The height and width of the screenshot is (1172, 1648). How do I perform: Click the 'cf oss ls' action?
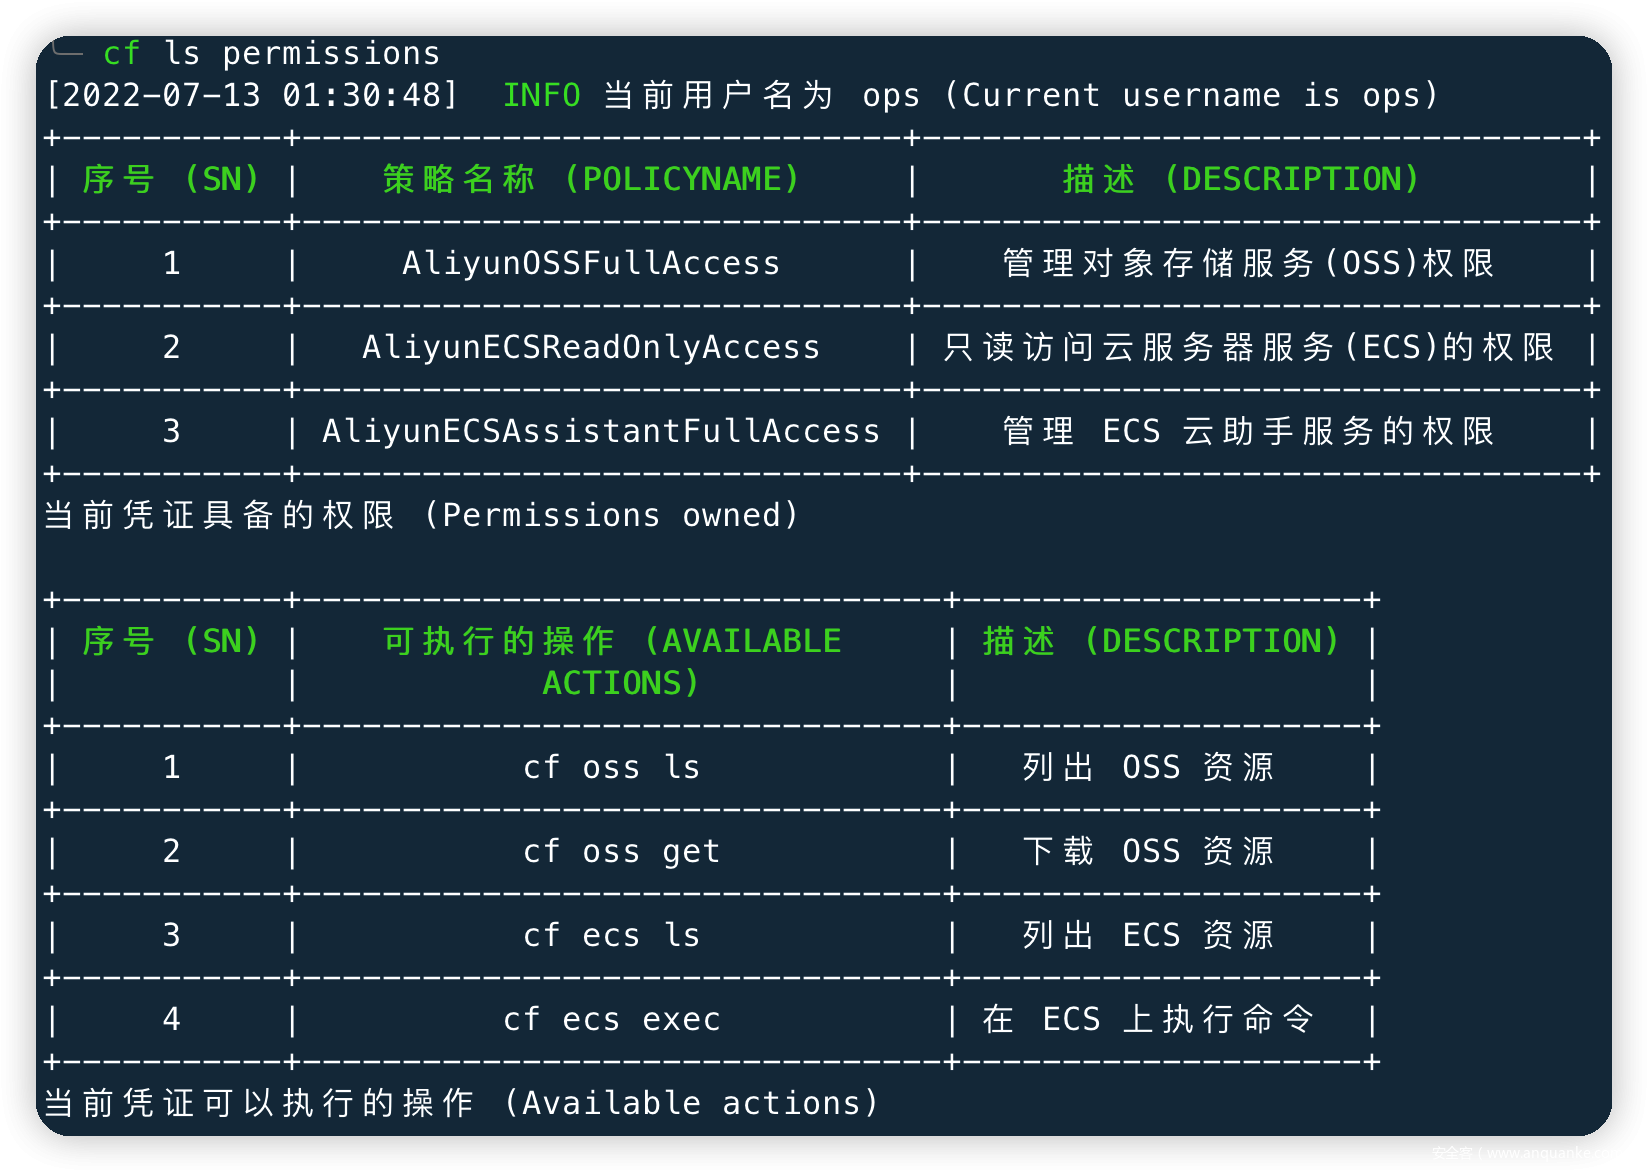[611, 767]
